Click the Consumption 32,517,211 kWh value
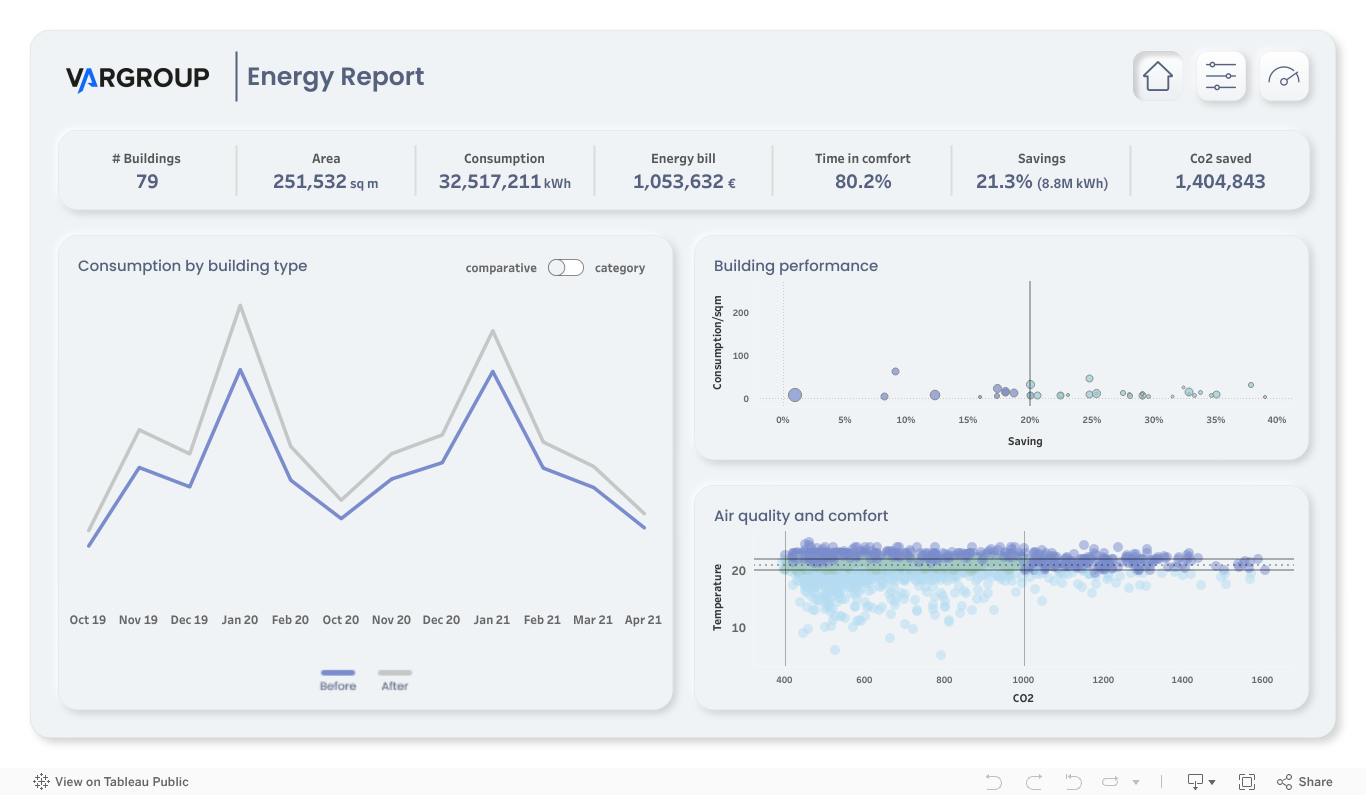The width and height of the screenshot is (1366, 795). click(x=505, y=182)
